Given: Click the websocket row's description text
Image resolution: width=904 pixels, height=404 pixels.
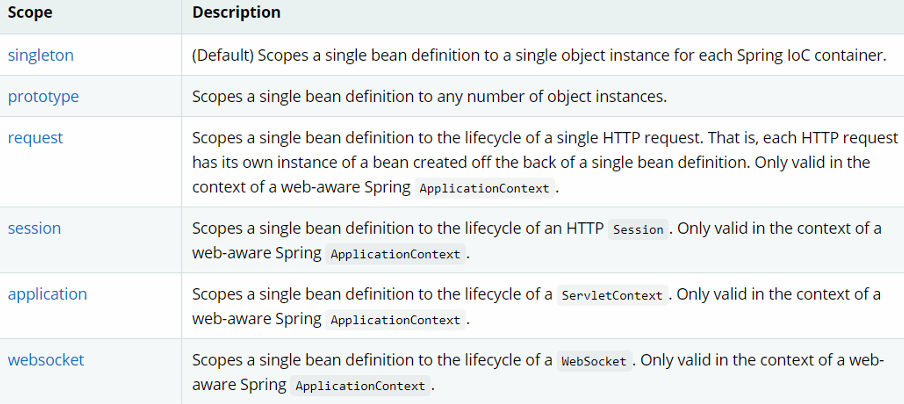Looking at the screenshot, I should pos(372,360).
